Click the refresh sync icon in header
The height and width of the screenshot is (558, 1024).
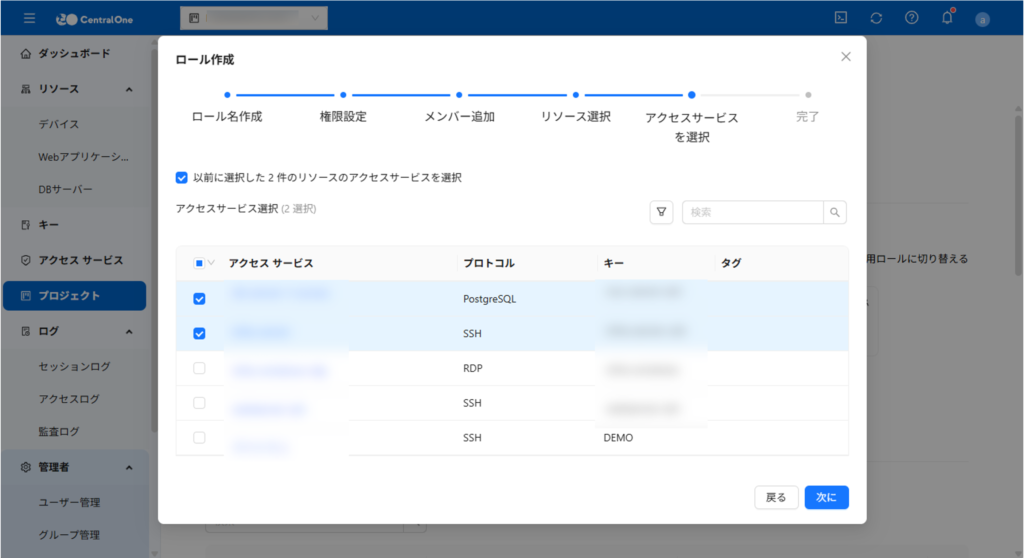coord(876,18)
